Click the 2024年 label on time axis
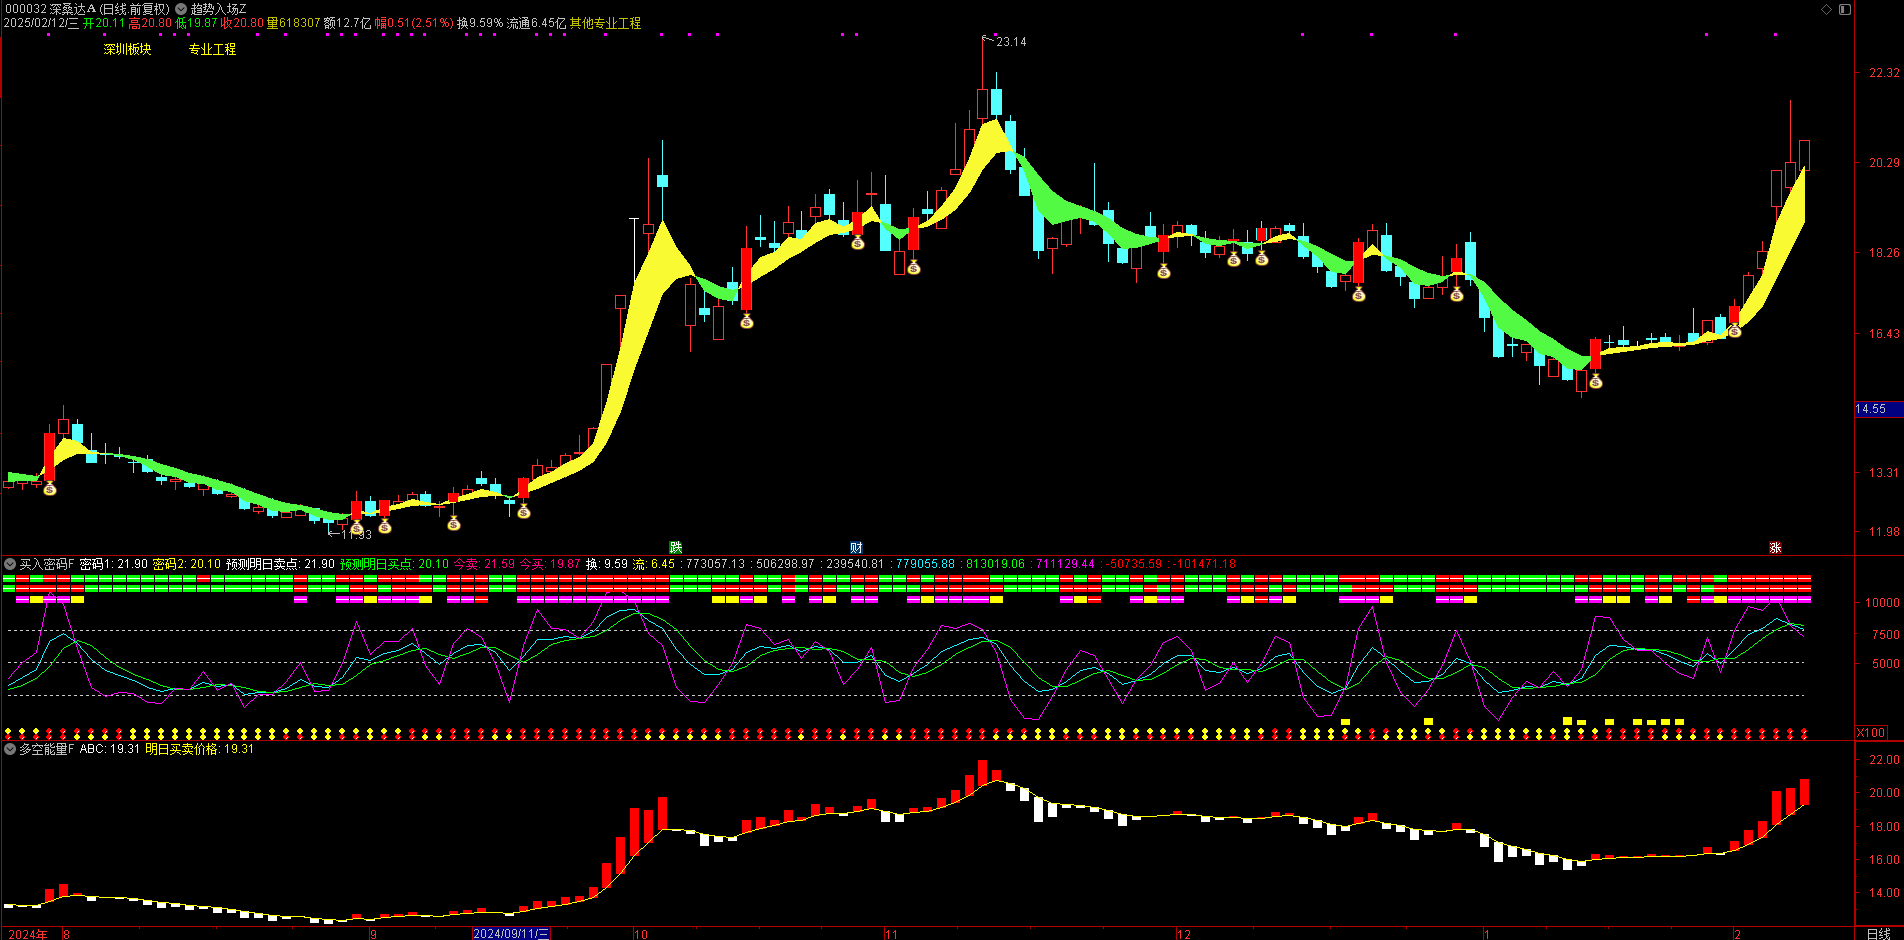1904x940 pixels. click(x=27, y=934)
